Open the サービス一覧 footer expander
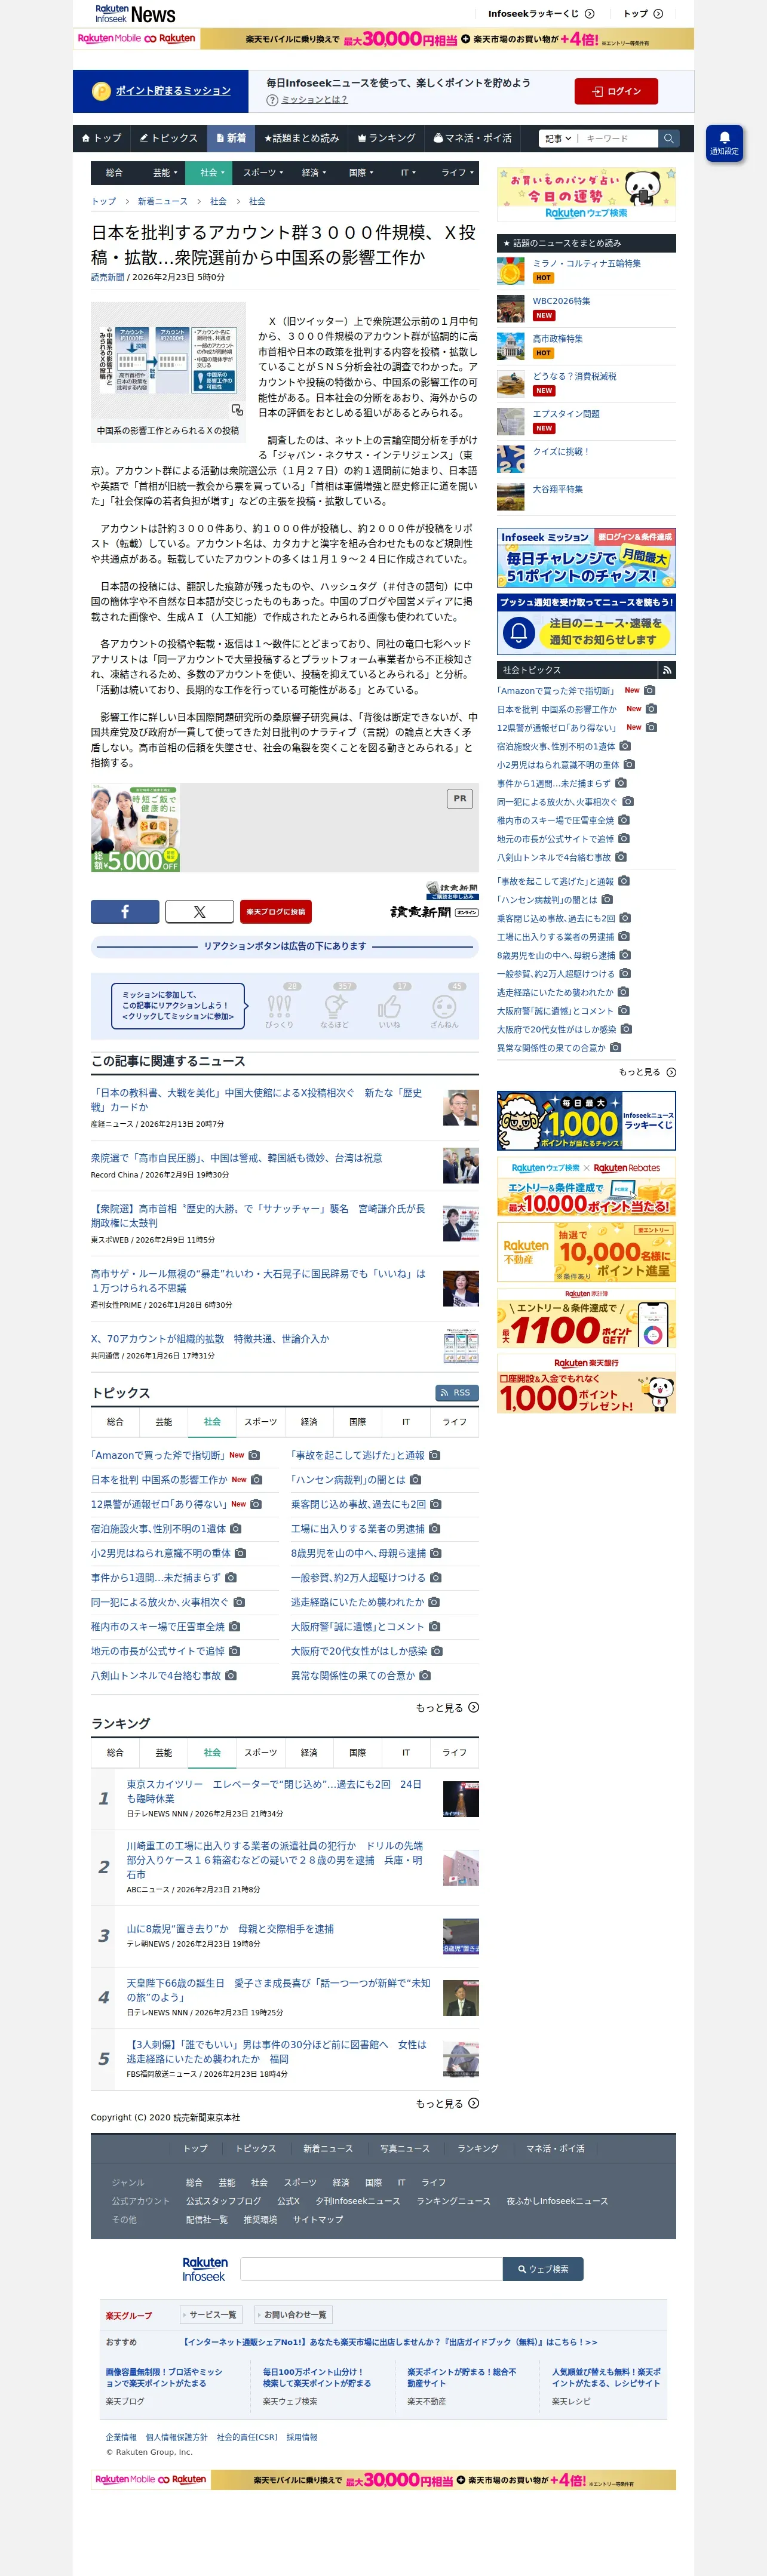The height and width of the screenshot is (2576, 767). coord(210,2315)
